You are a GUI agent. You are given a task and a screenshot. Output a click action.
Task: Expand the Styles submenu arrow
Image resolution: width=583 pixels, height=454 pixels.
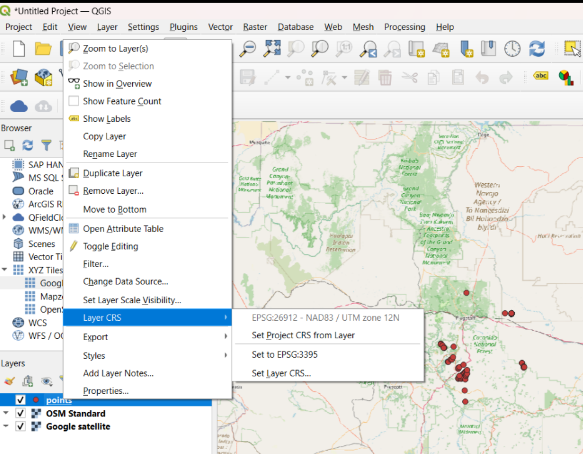pyautogui.click(x=225, y=355)
